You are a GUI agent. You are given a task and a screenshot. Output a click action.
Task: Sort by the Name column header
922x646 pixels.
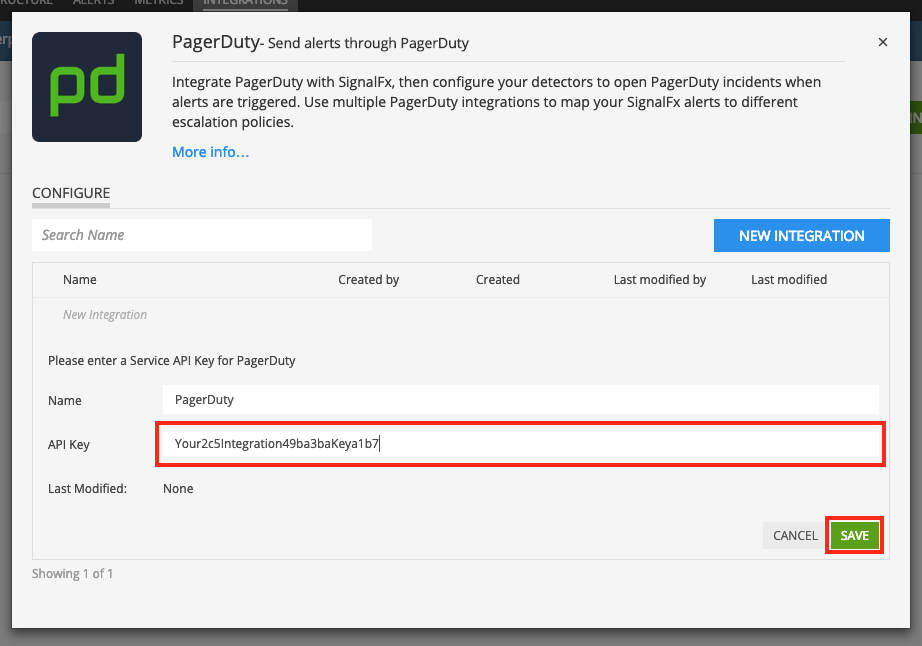pyautogui.click(x=80, y=280)
